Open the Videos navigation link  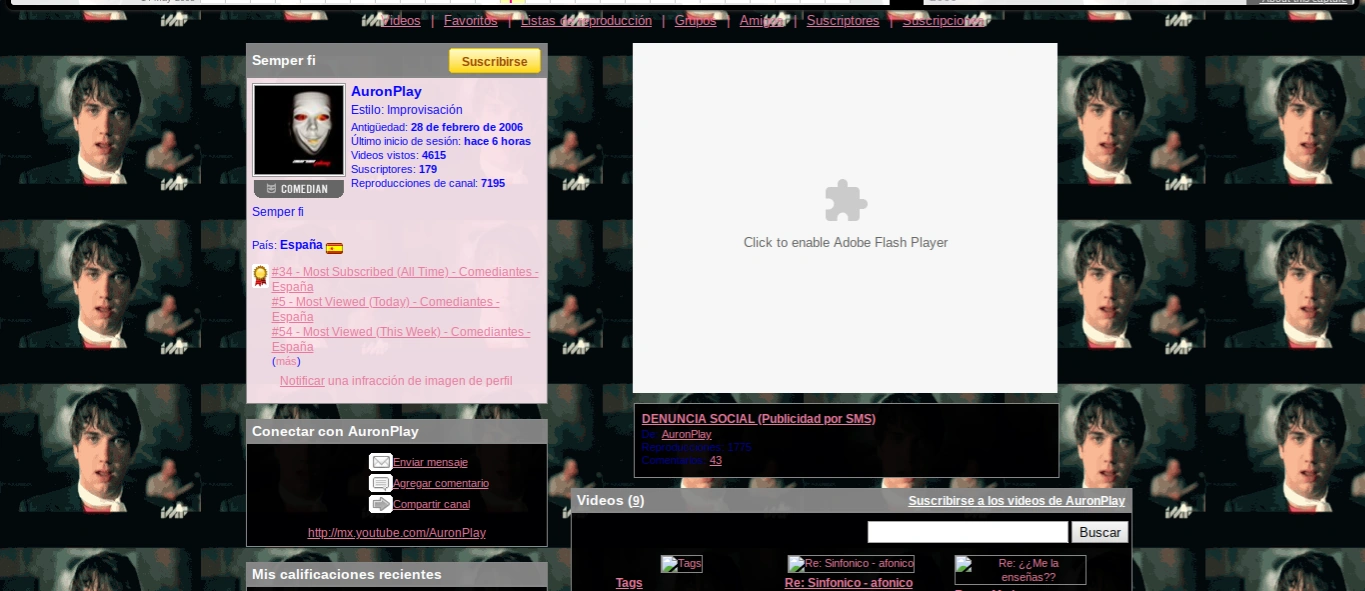[x=401, y=21]
